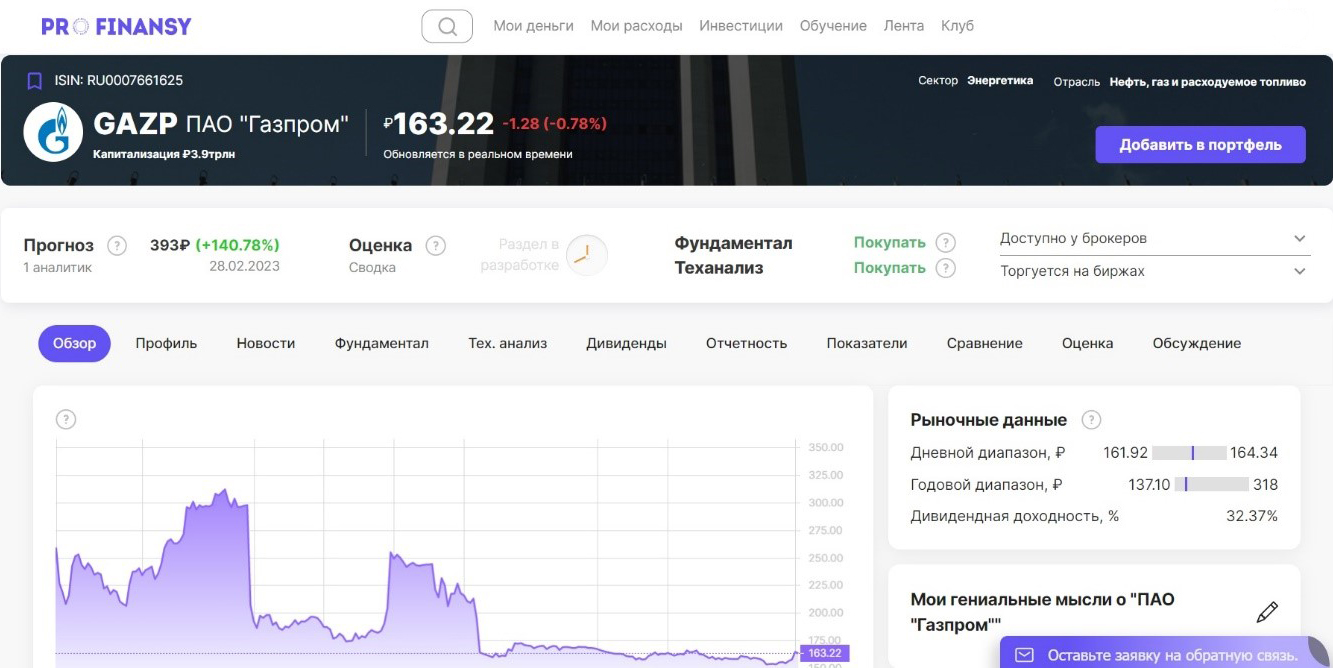Click the 137.10 yearly low value
The height and width of the screenshot is (668, 1333).
click(1149, 485)
